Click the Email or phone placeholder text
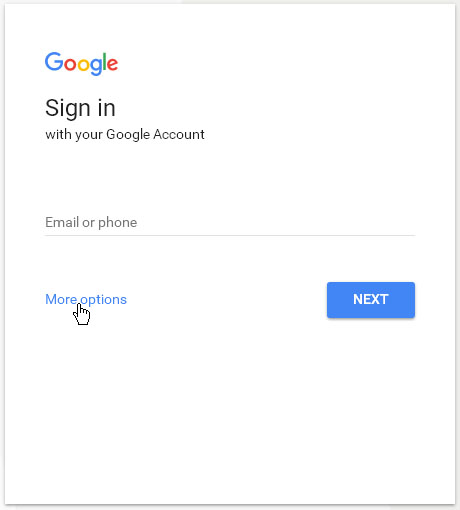This screenshot has height=510, width=460. (x=91, y=222)
